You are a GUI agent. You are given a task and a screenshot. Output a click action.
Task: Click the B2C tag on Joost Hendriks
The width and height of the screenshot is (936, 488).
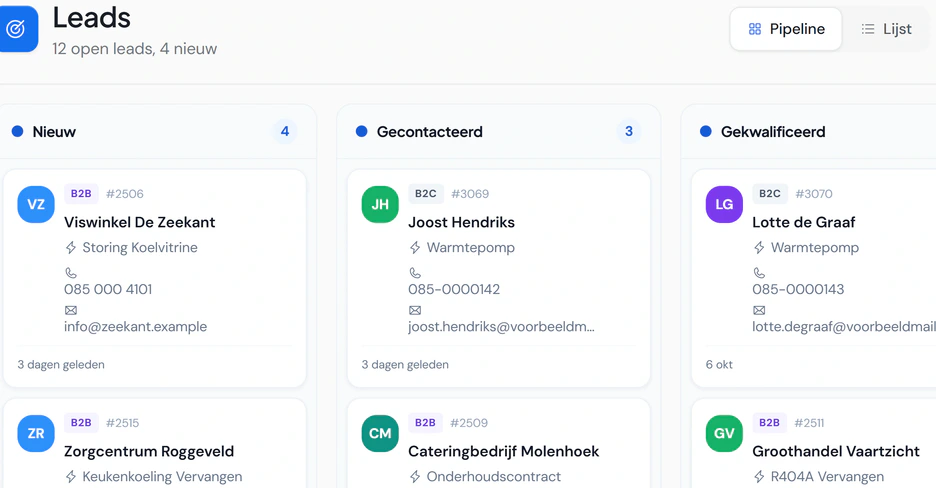[x=426, y=194]
